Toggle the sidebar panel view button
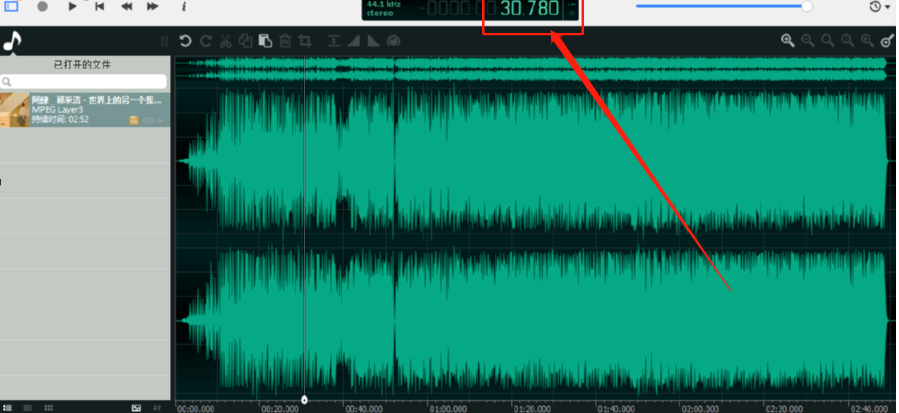This screenshot has height=413, width=899. coord(11,6)
